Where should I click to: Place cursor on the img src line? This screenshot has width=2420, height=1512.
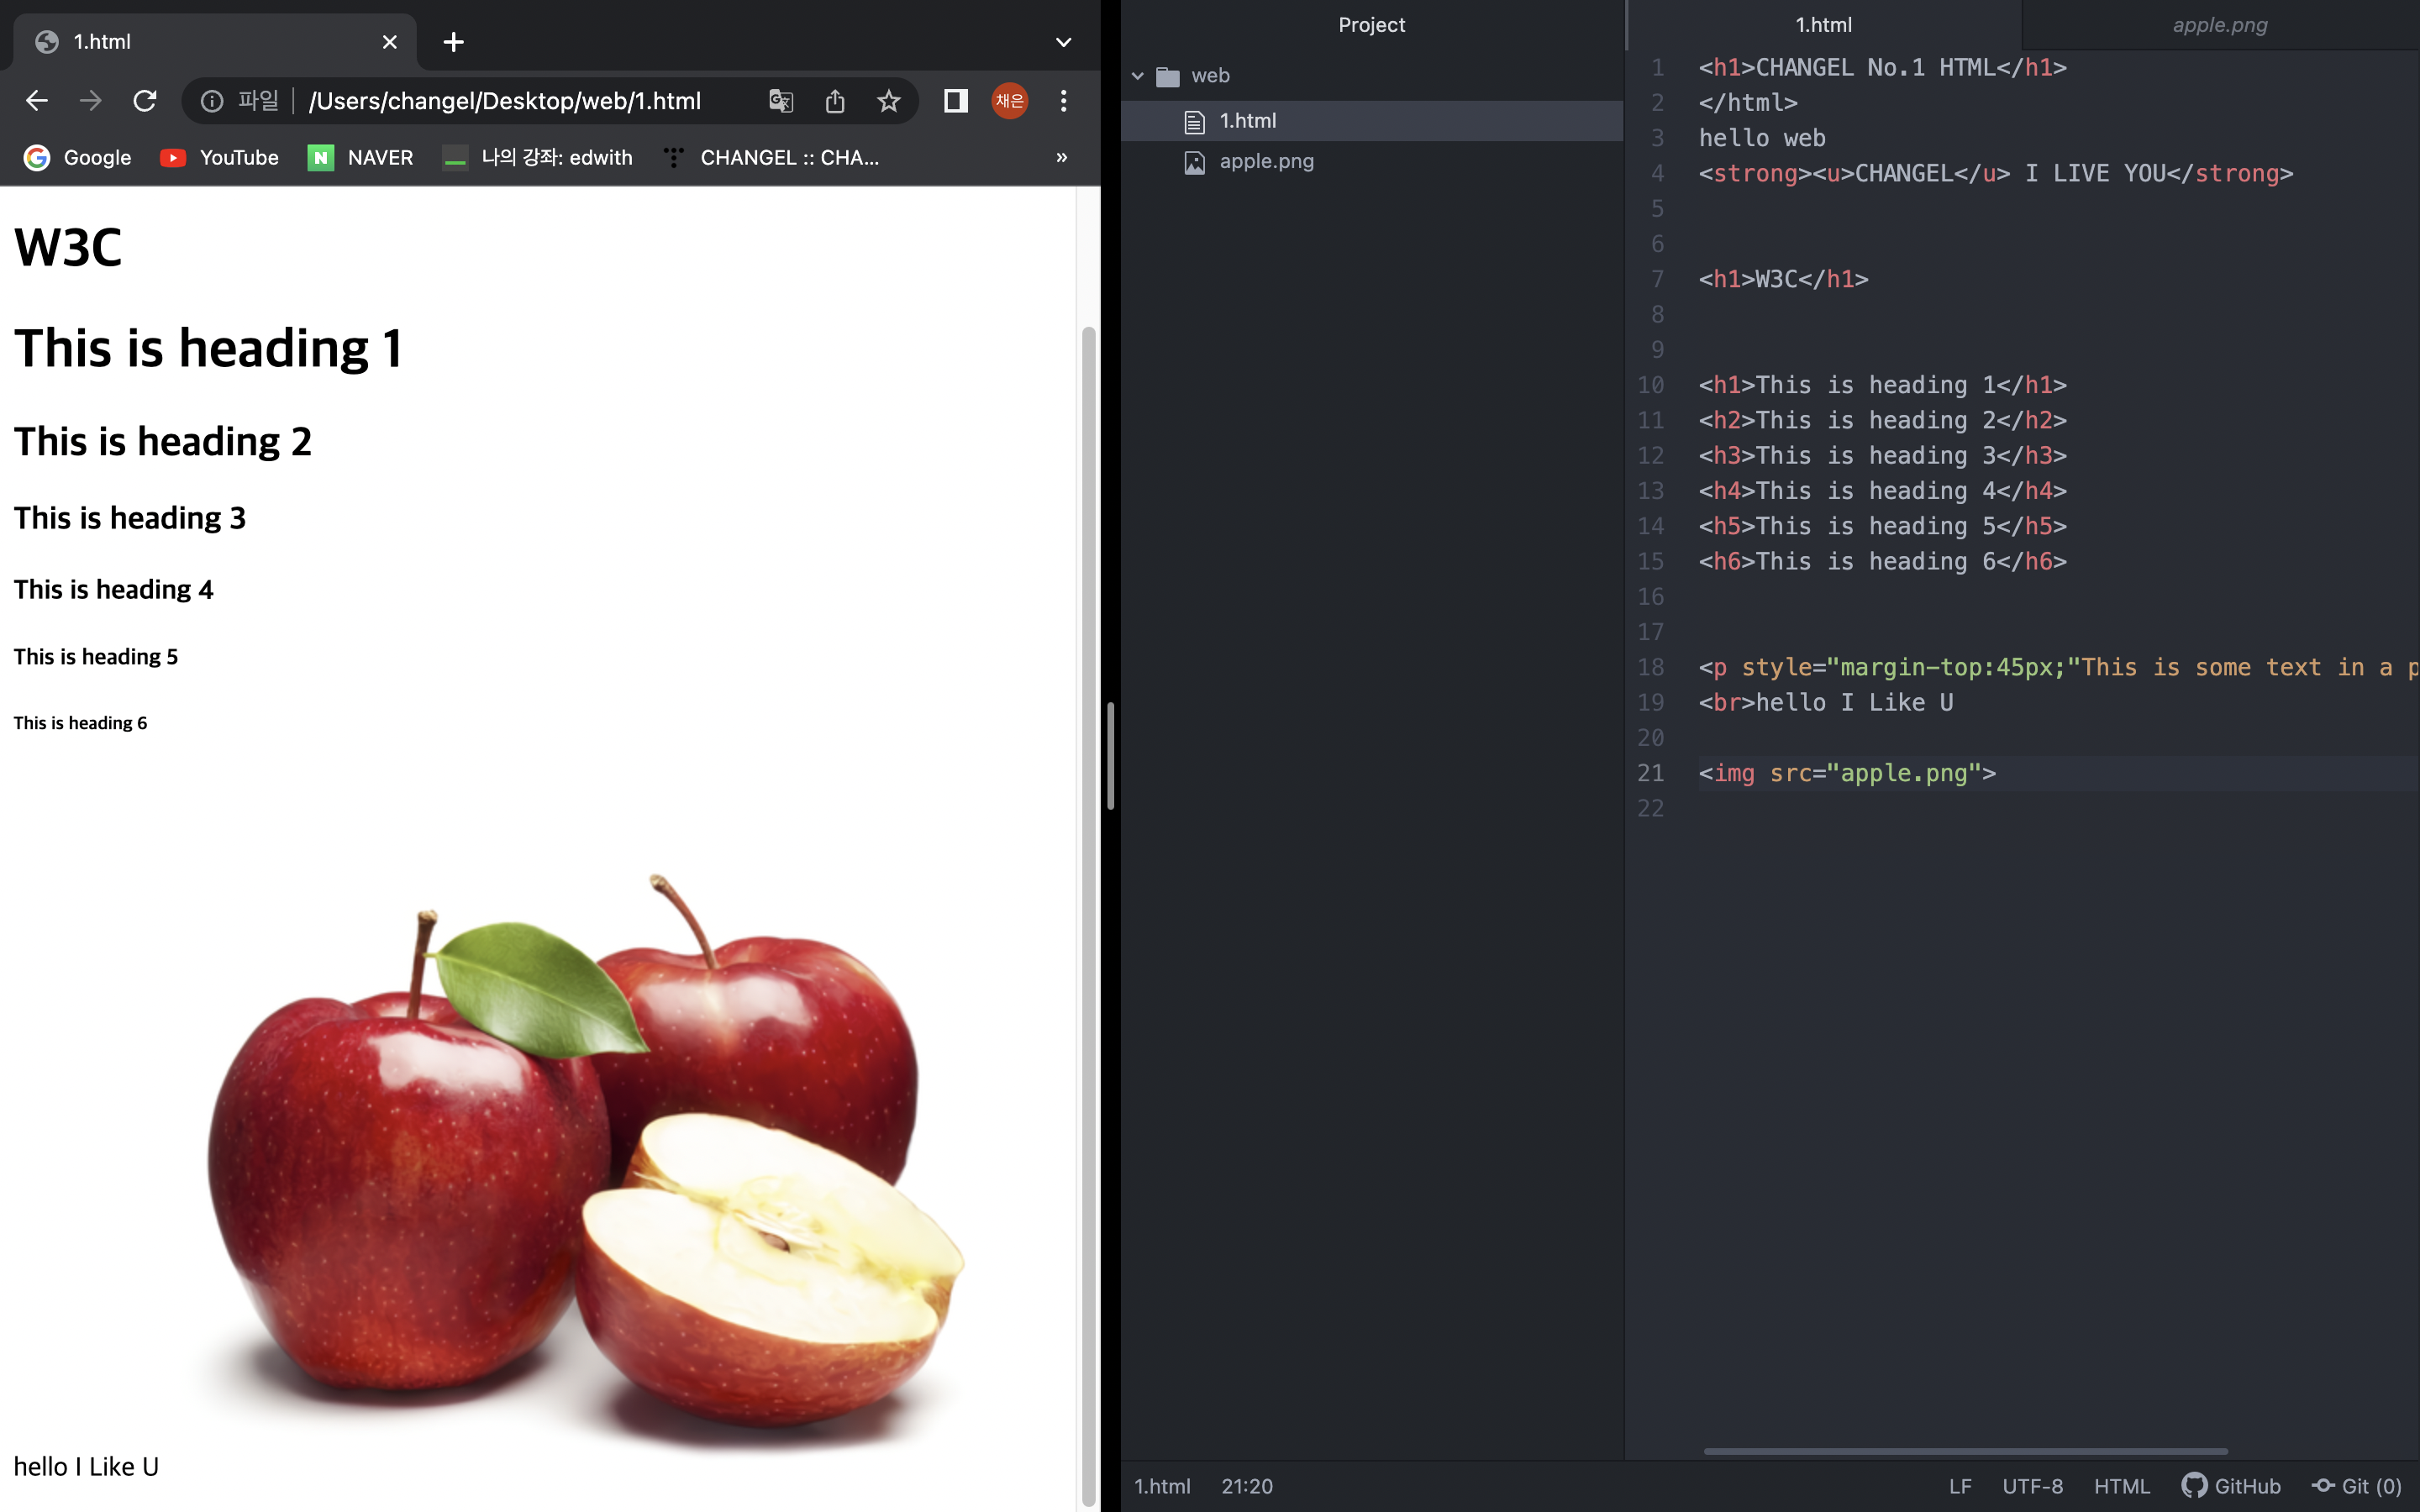1847,773
